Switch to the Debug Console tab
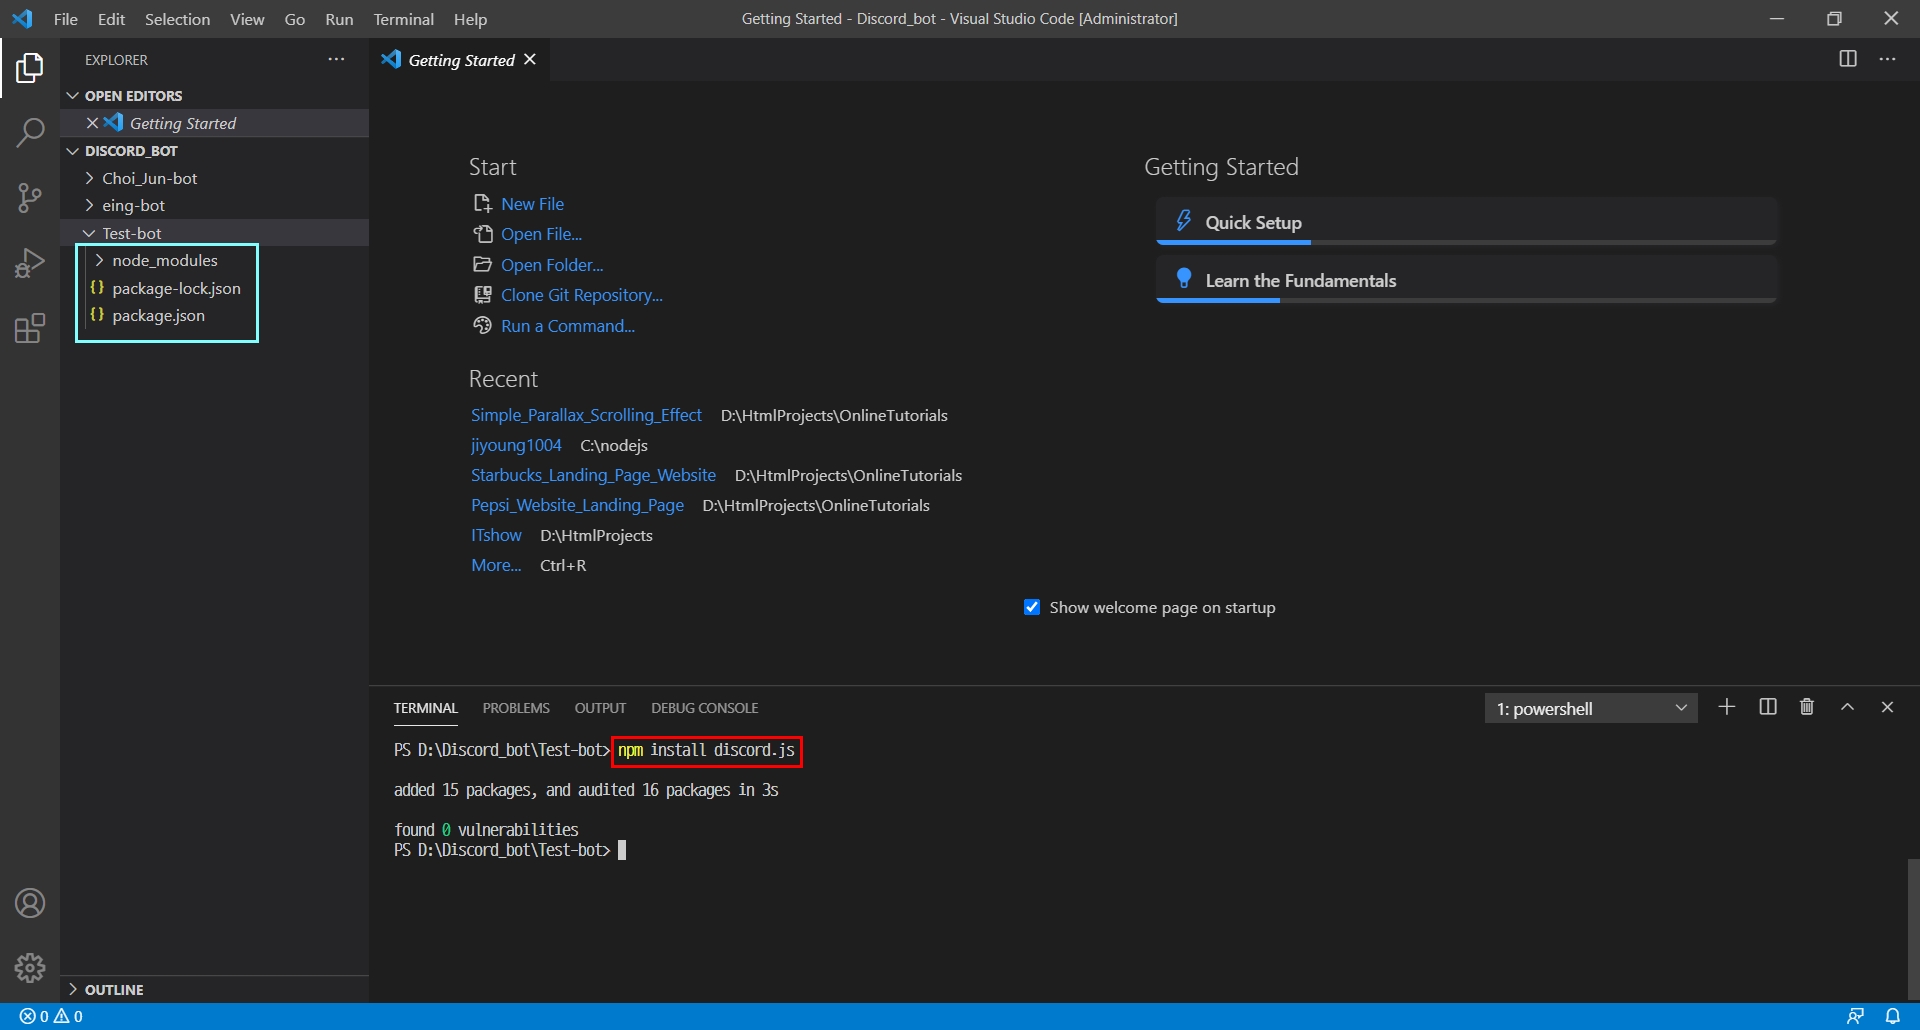The image size is (1920, 1030). 705,708
